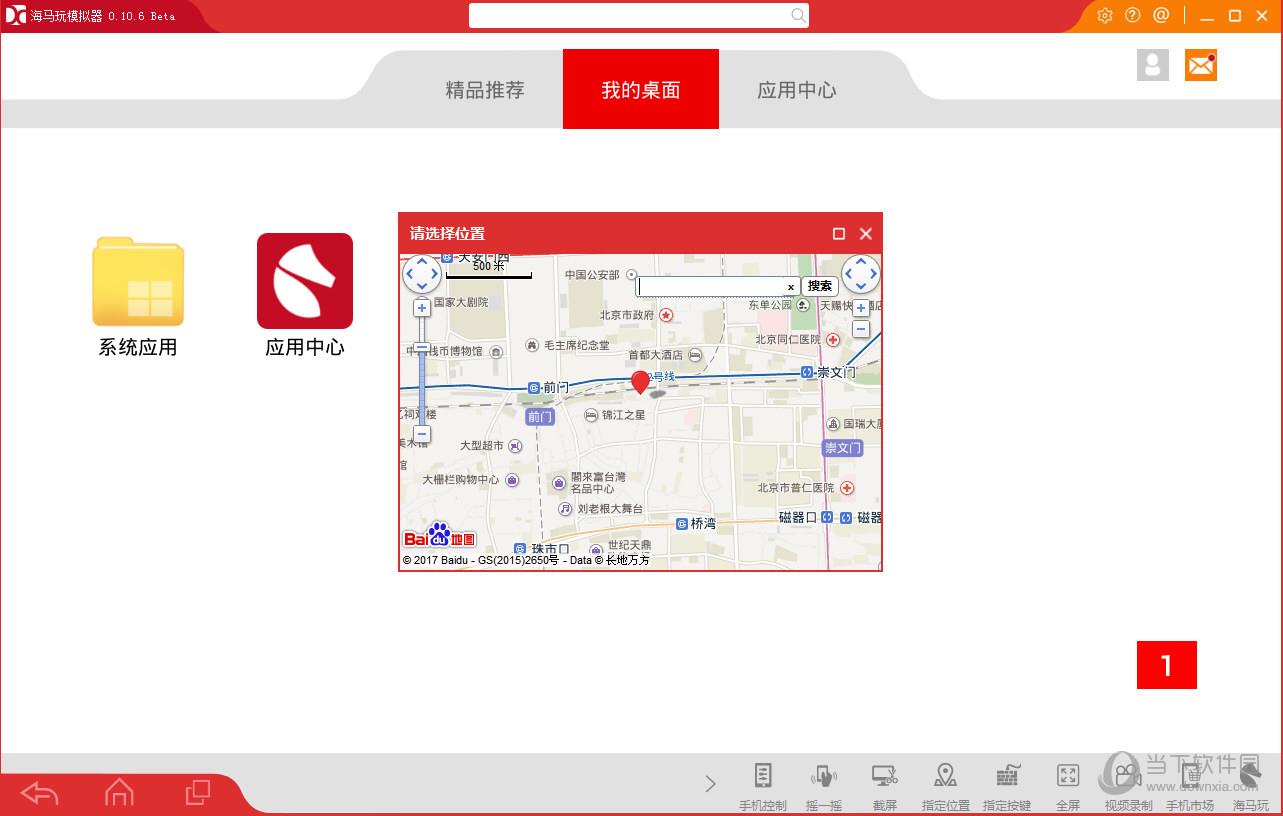
Task: Open the 海马玩 app icon in bottom toolbar
Action: point(1251,786)
